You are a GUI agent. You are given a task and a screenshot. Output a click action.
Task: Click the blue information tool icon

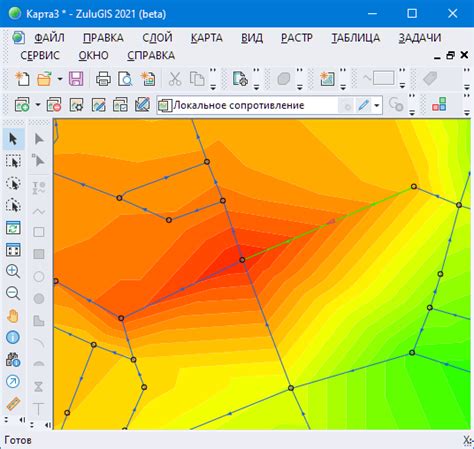tap(13, 338)
